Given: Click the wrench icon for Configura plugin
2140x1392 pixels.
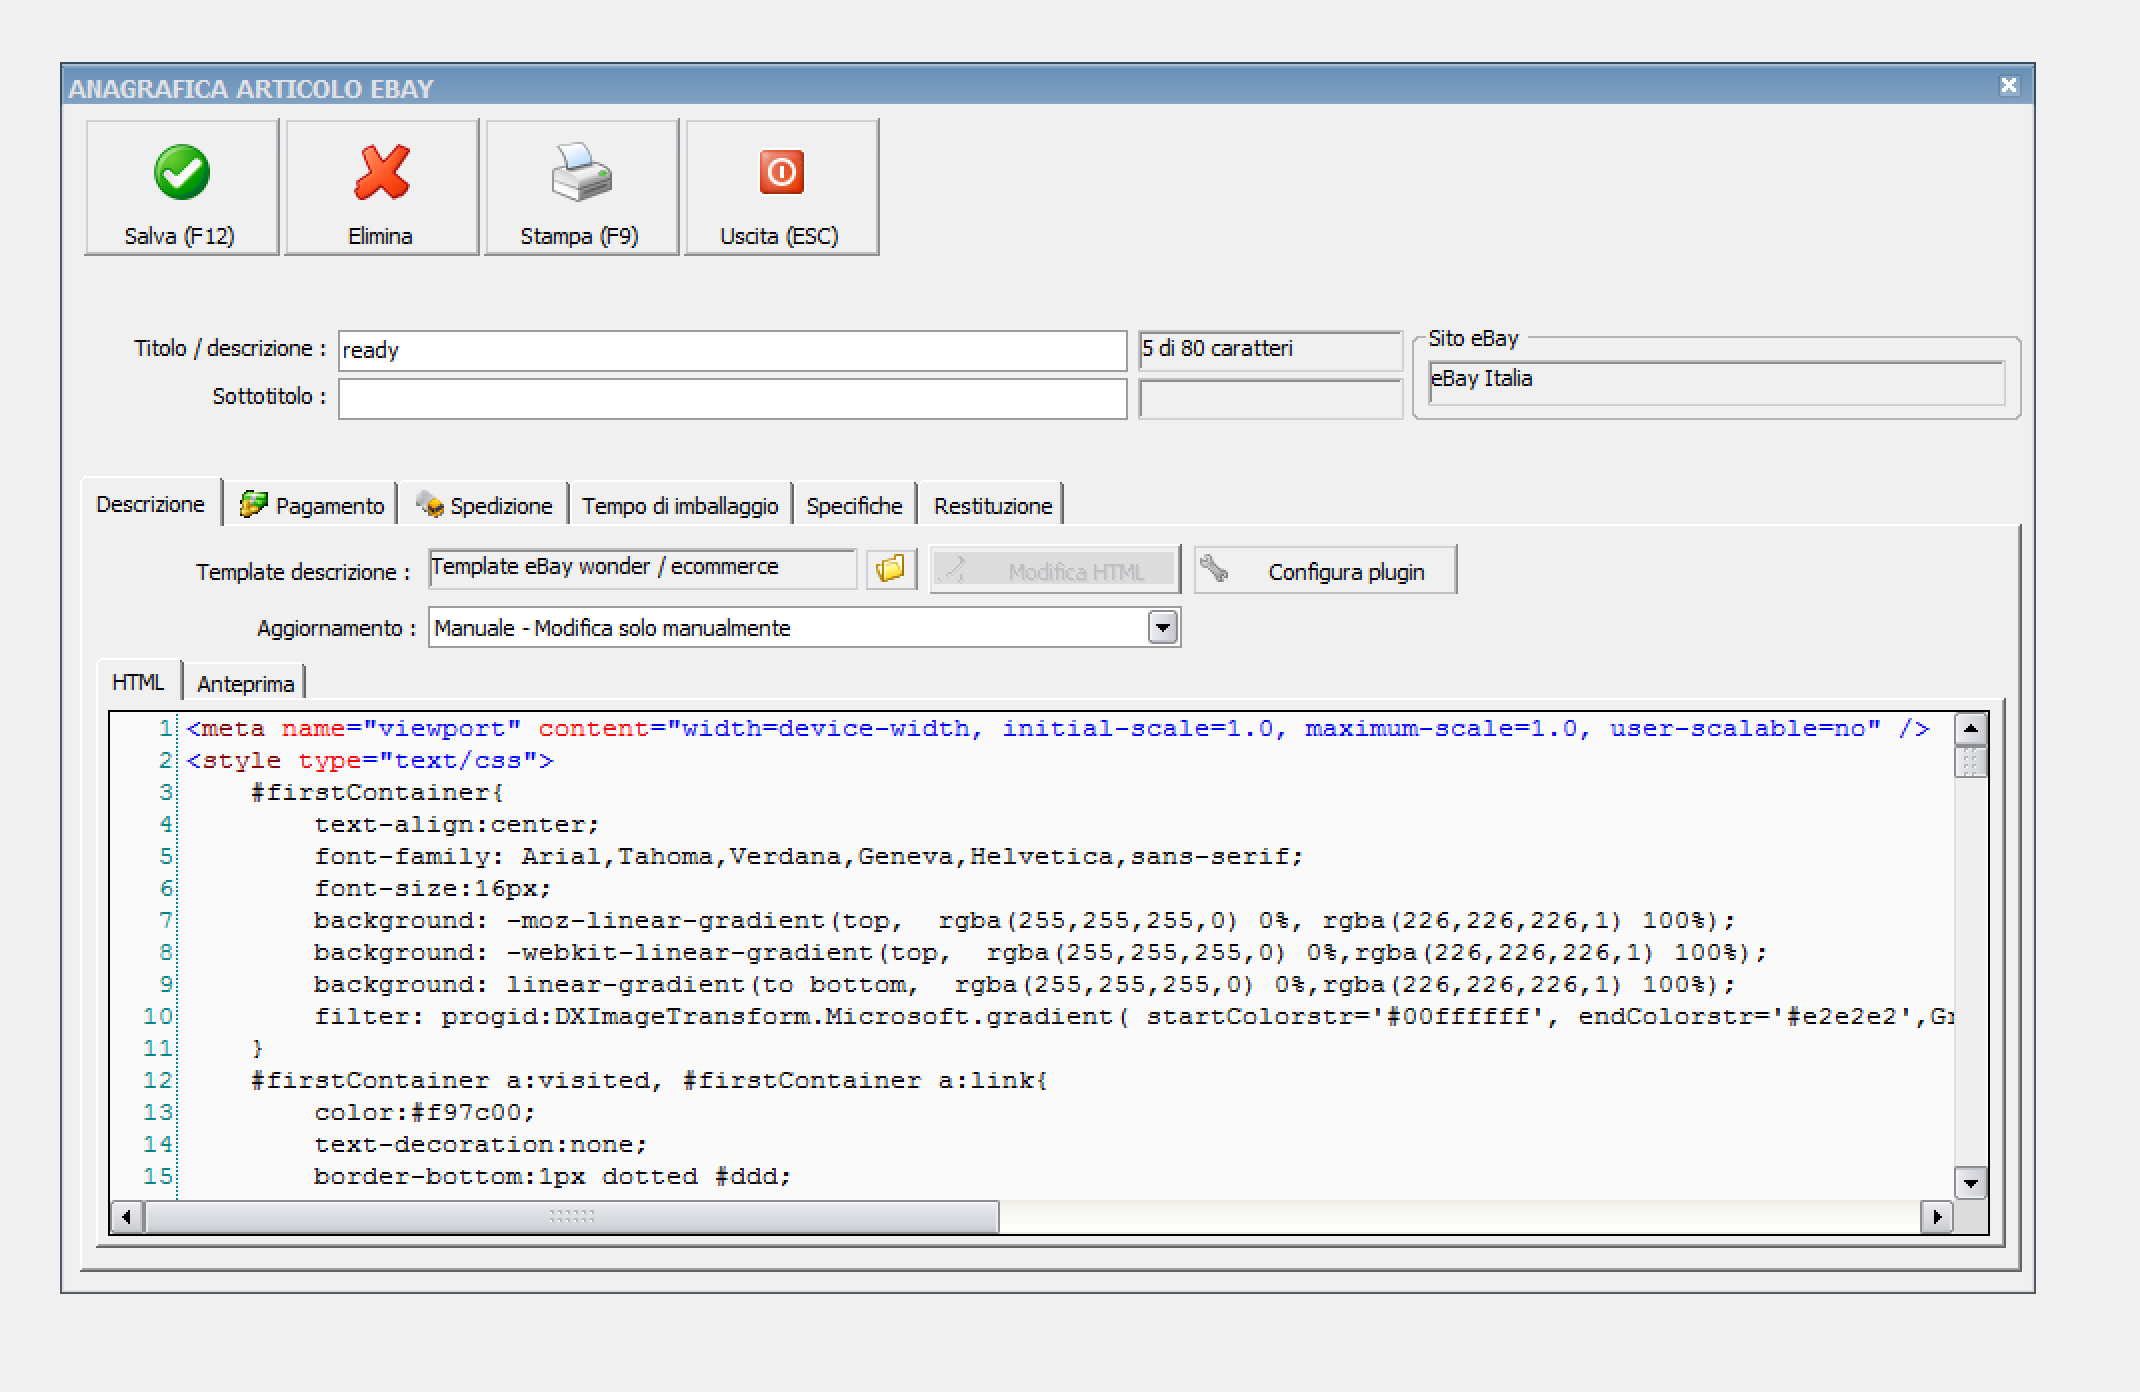Looking at the screenshot, I should coord(1214,569).
